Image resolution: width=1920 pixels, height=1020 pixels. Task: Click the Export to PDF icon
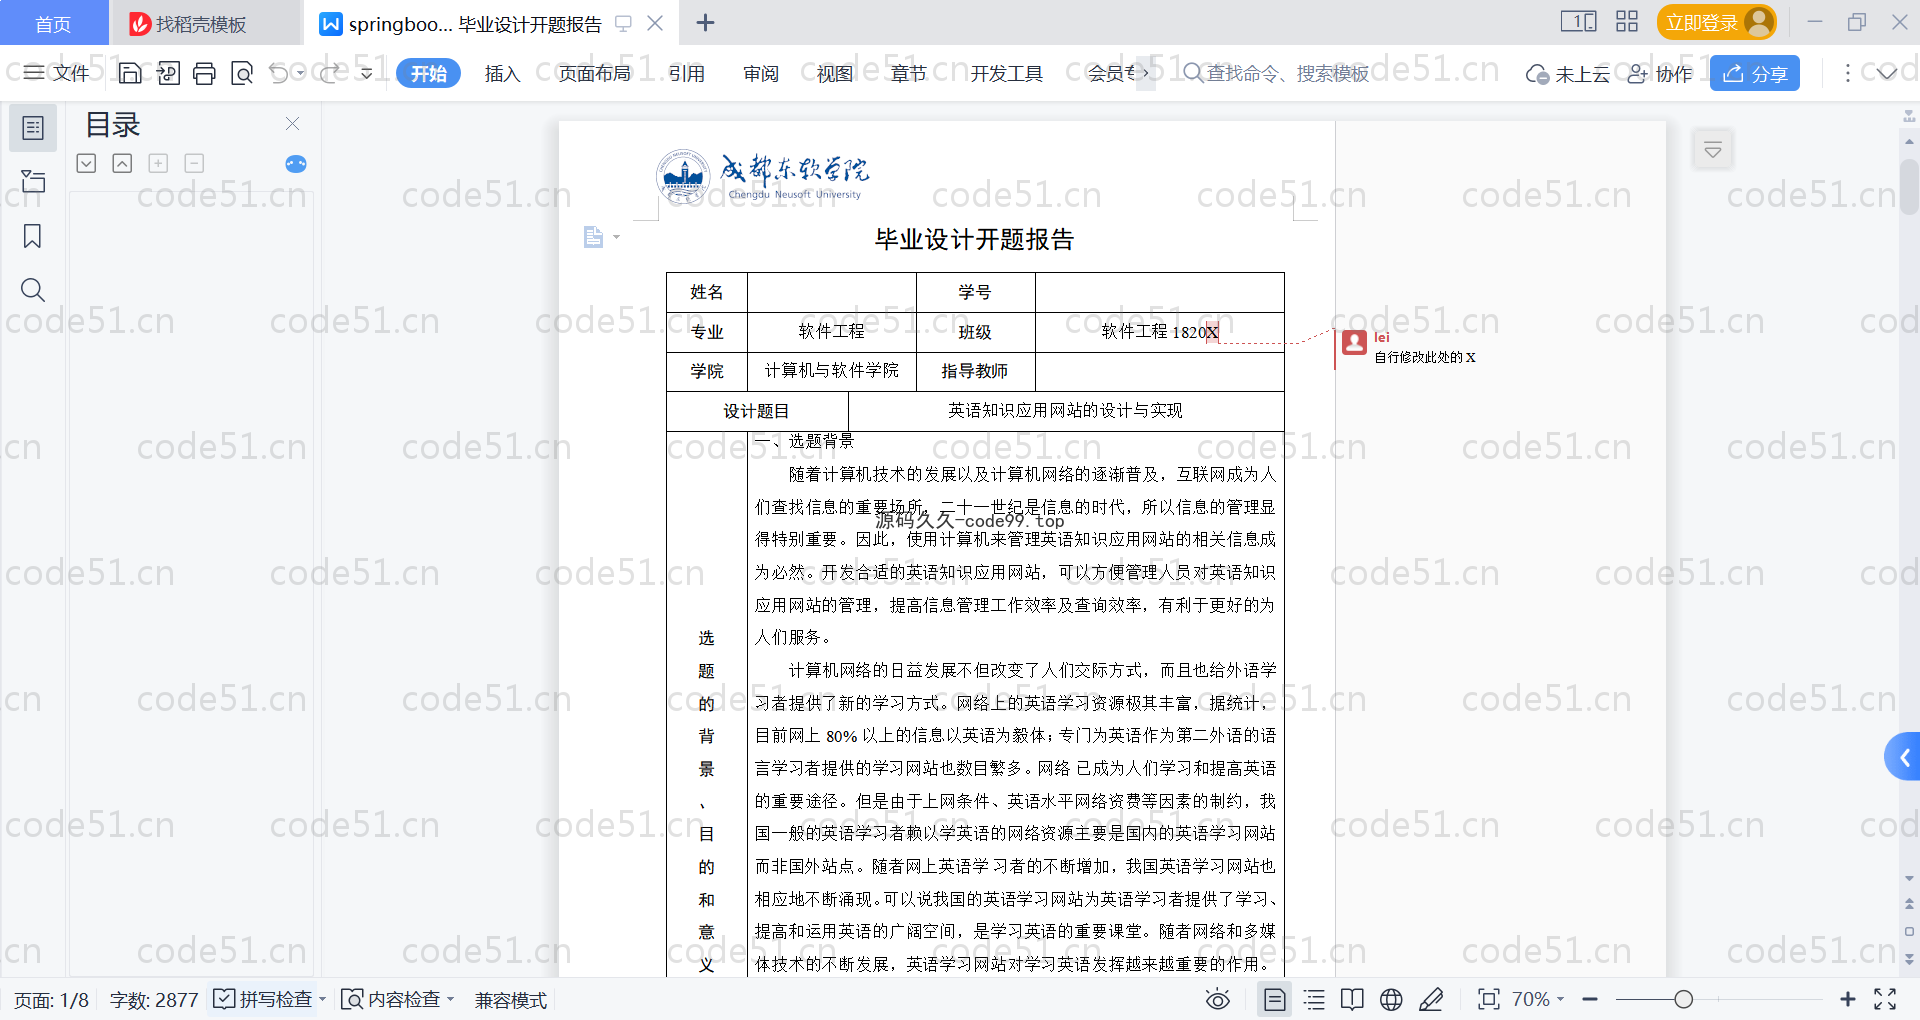pyautogui.click(x=168, y=73)
